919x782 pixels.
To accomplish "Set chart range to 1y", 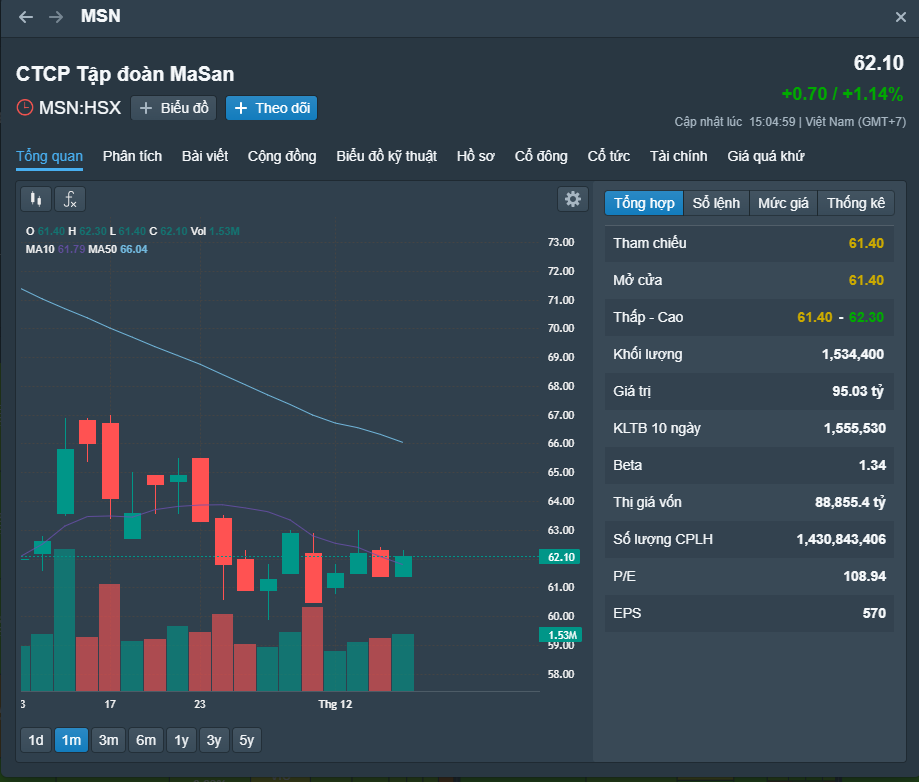I will [181, 740].
